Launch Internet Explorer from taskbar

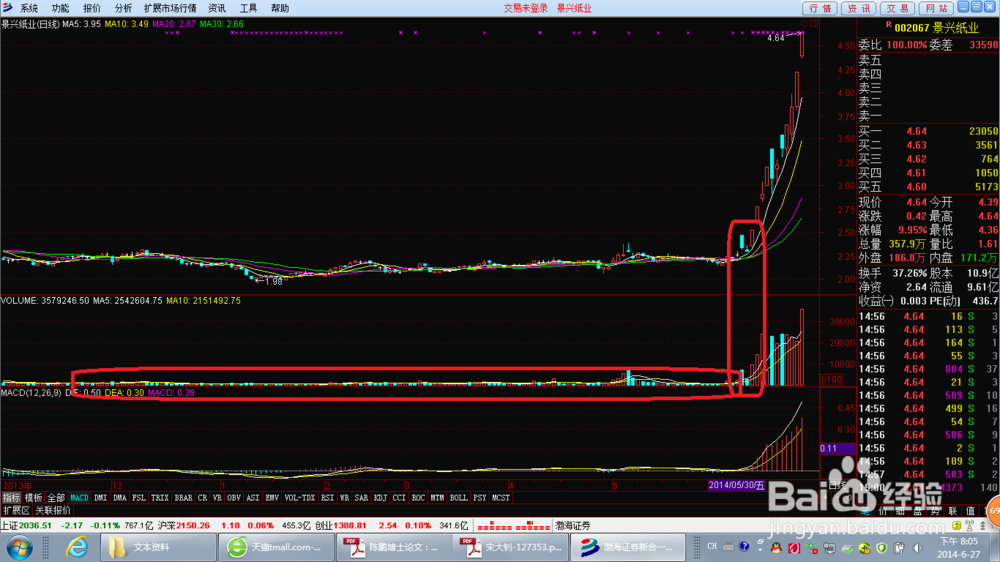[x=77, y=547]
